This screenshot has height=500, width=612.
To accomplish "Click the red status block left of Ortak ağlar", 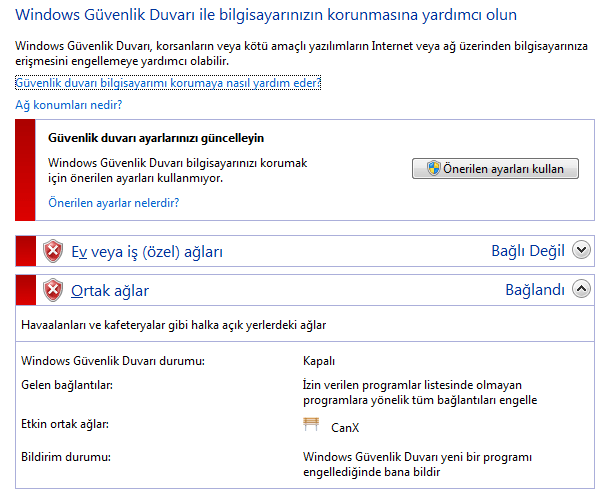I will tap(26, 290).
